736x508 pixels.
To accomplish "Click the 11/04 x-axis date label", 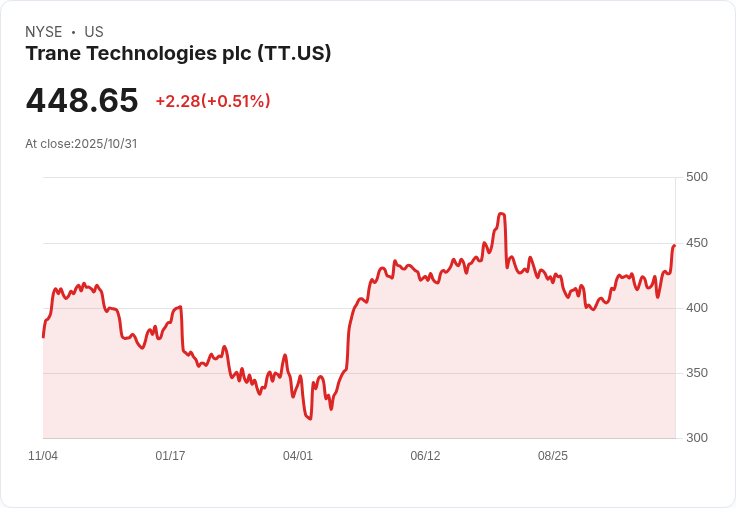I will [x=43, y=456].
